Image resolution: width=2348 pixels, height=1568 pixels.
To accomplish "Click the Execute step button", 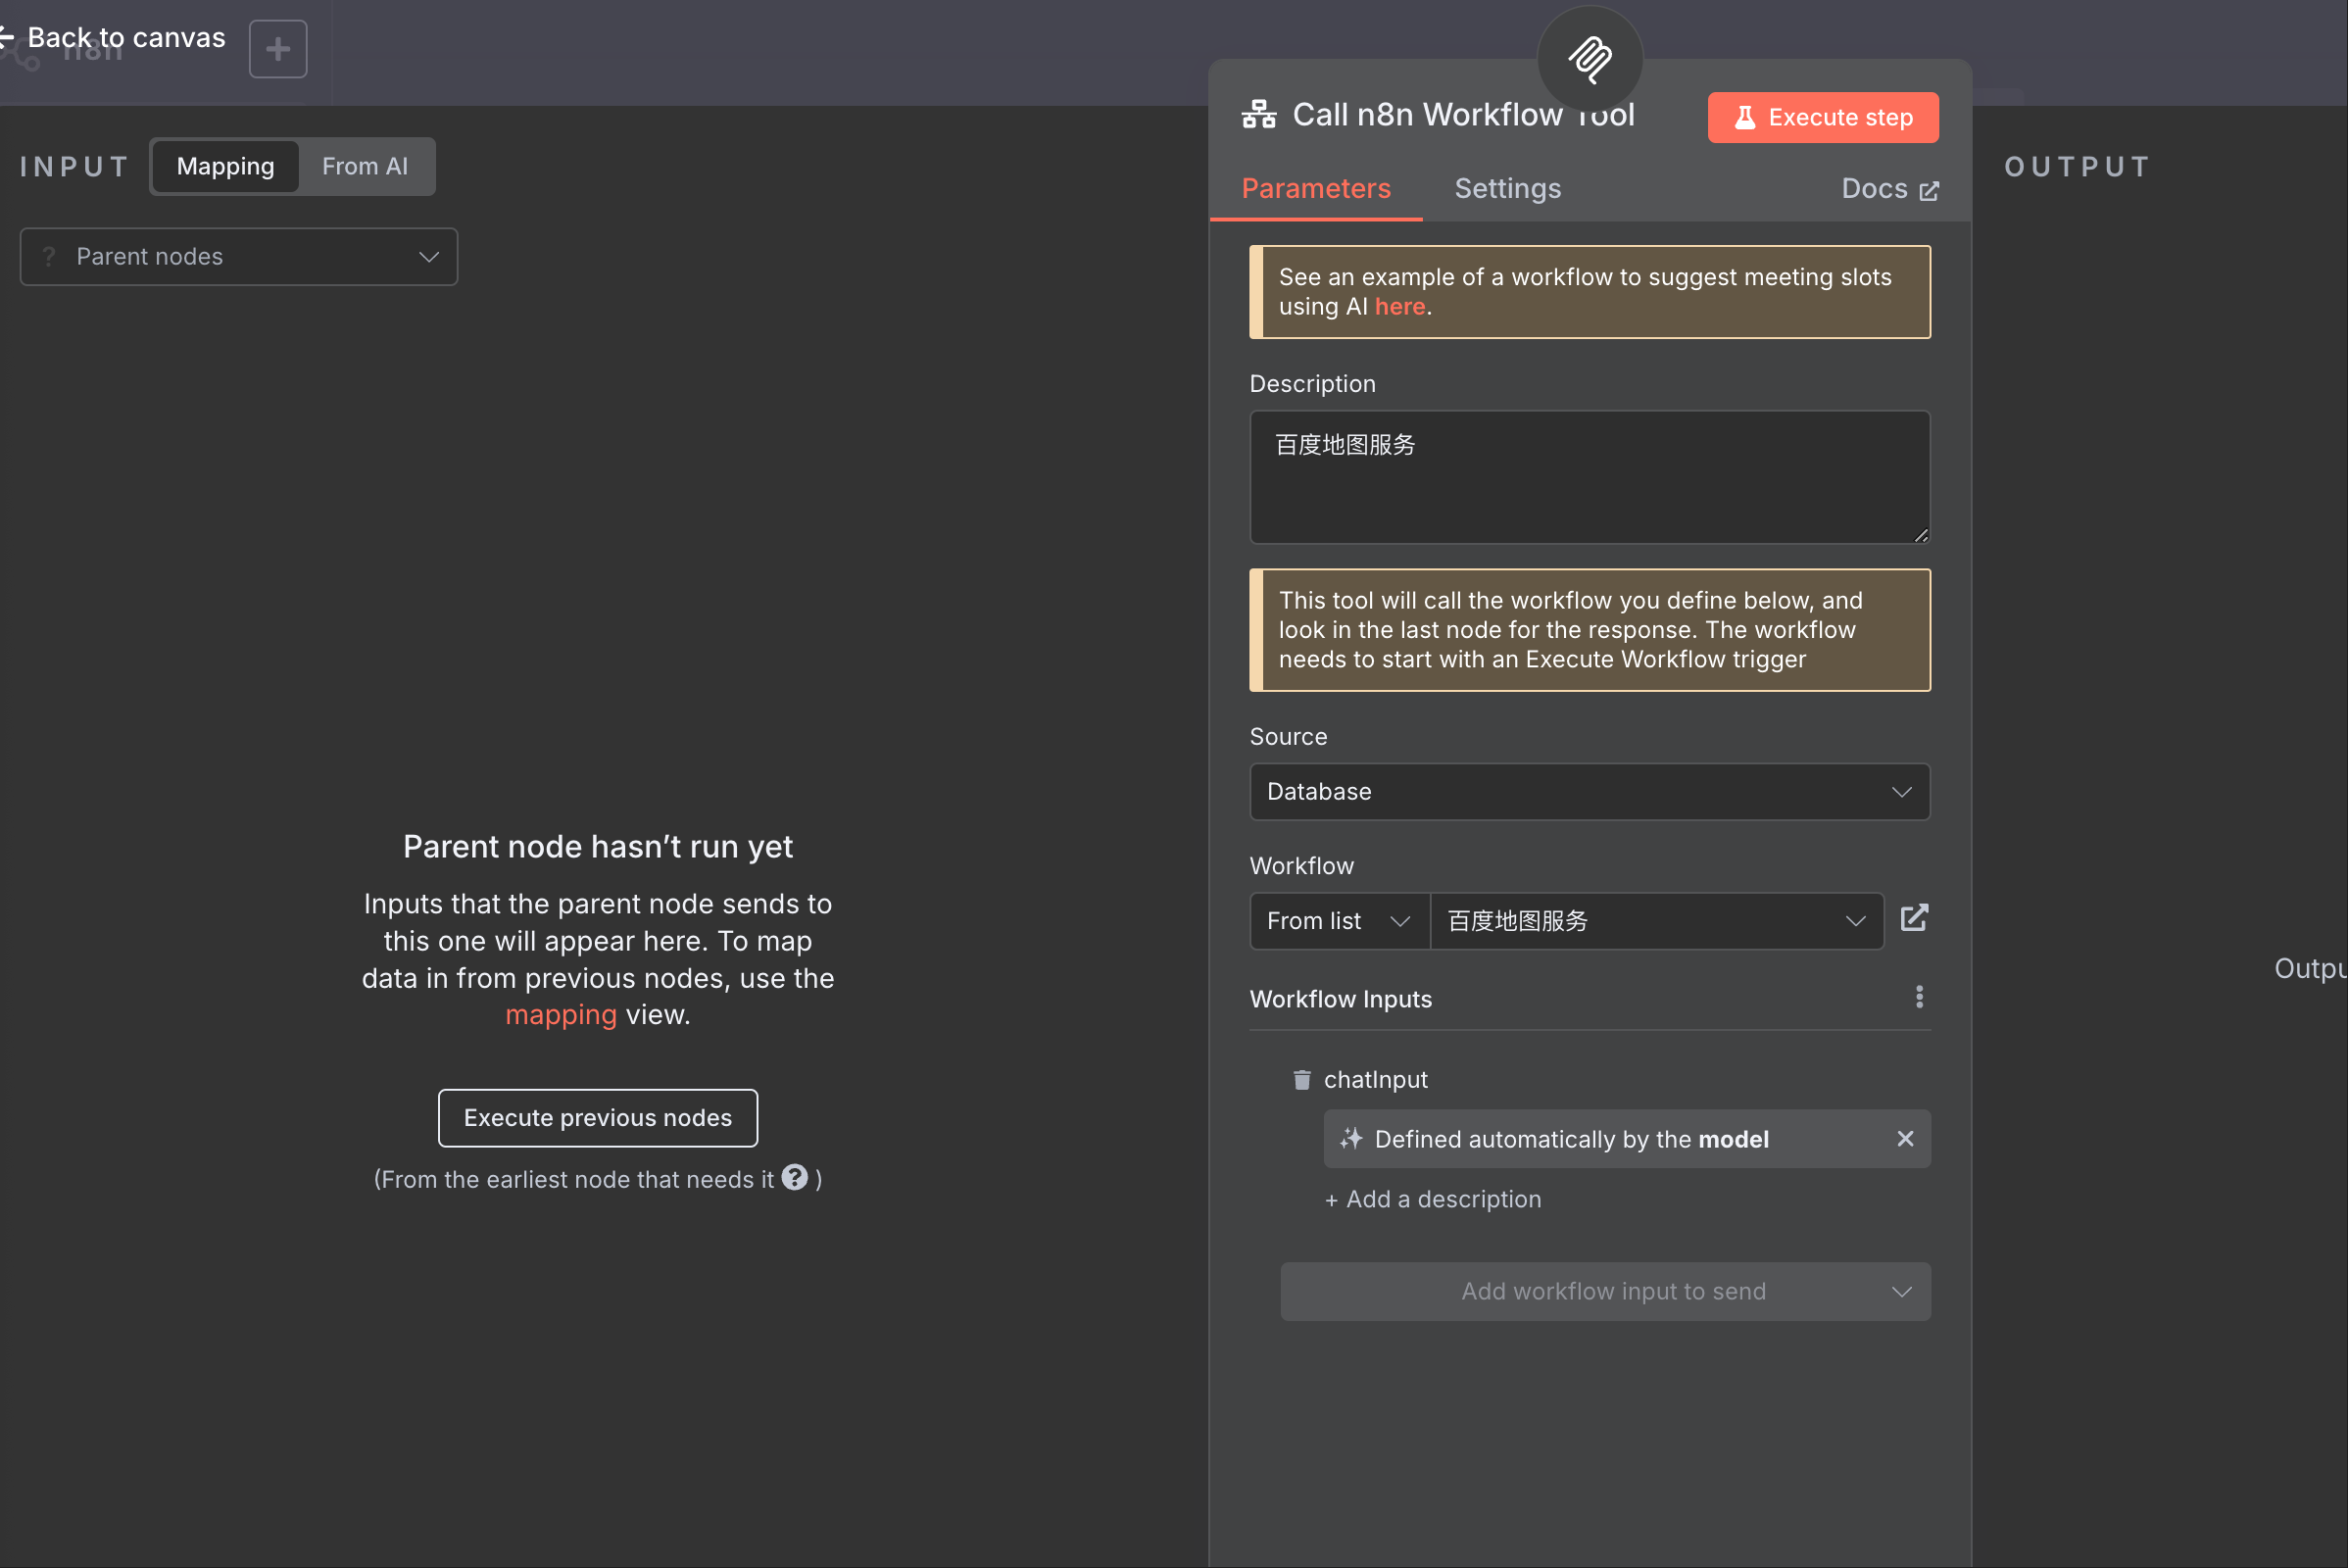I will tap(1822, 118).
